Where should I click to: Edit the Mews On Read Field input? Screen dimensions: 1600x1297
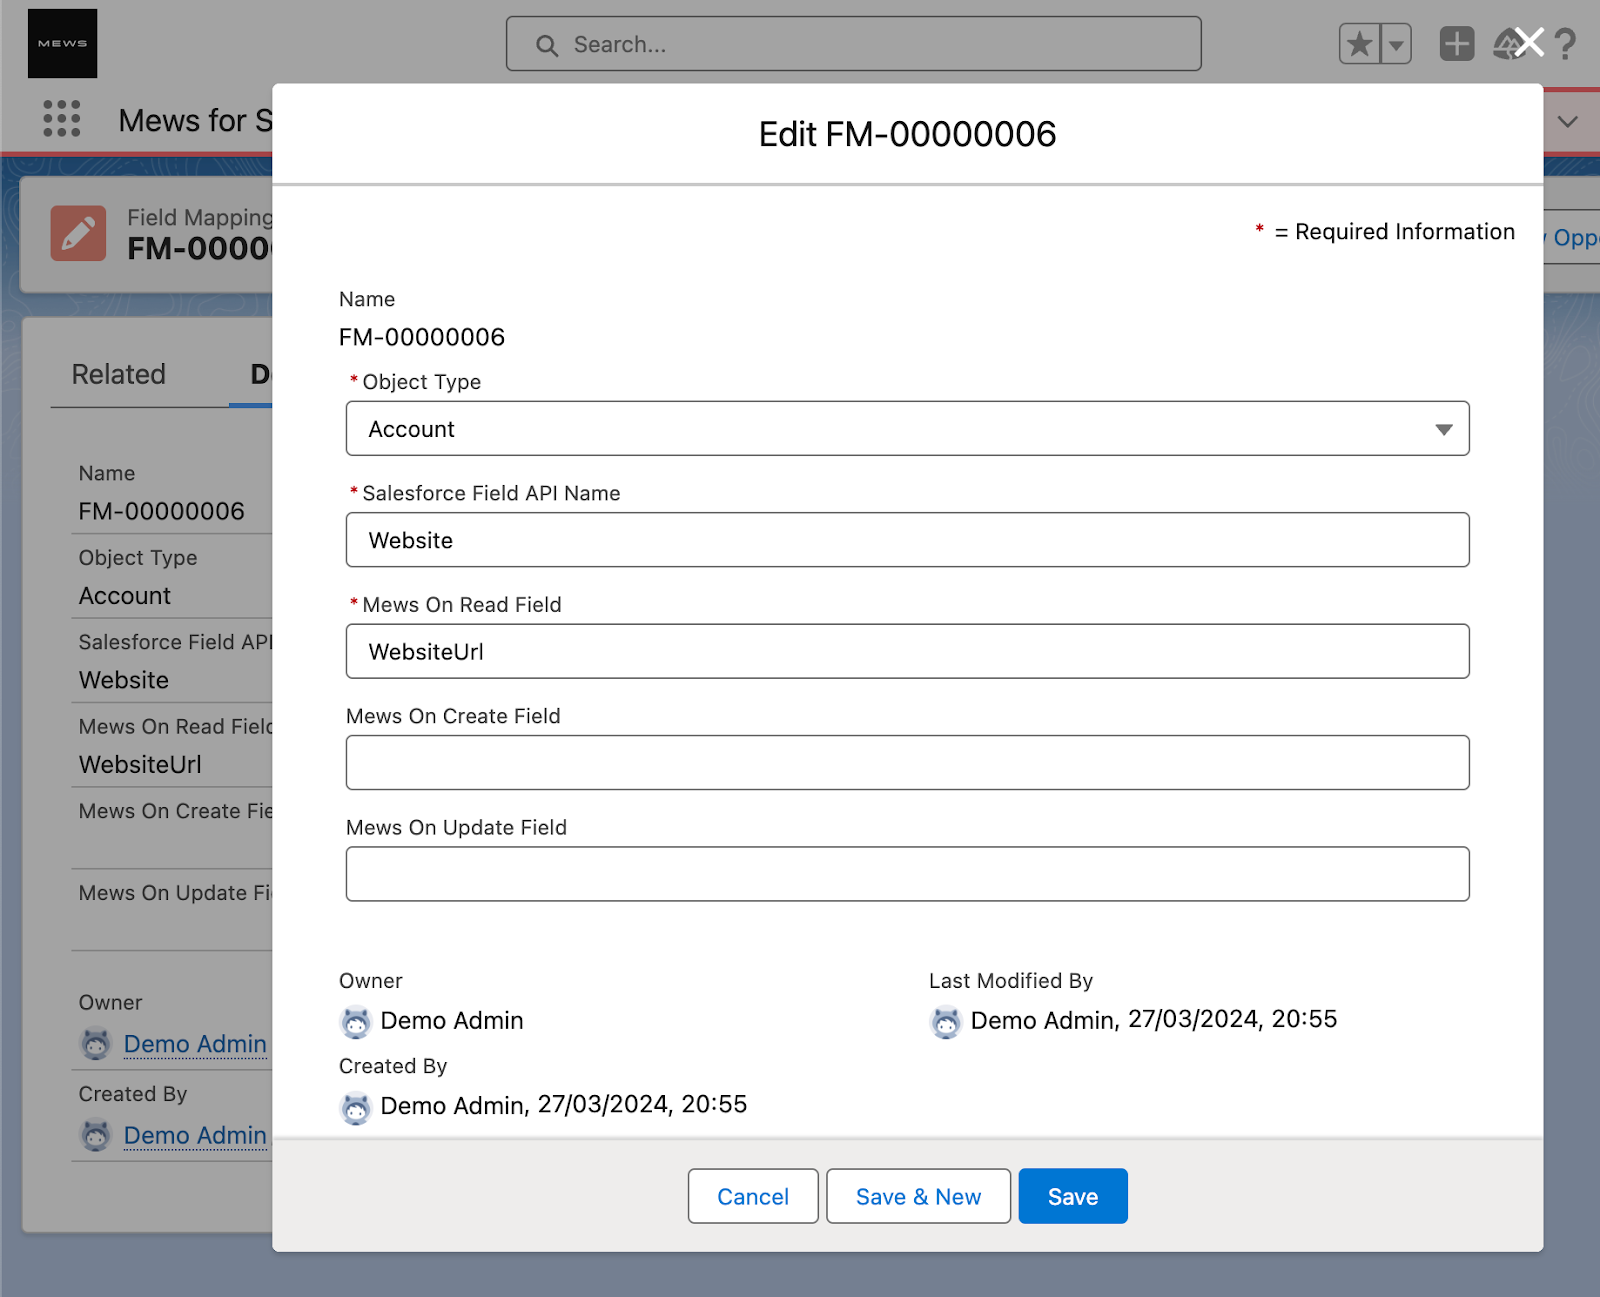click(x=907, y=651)
